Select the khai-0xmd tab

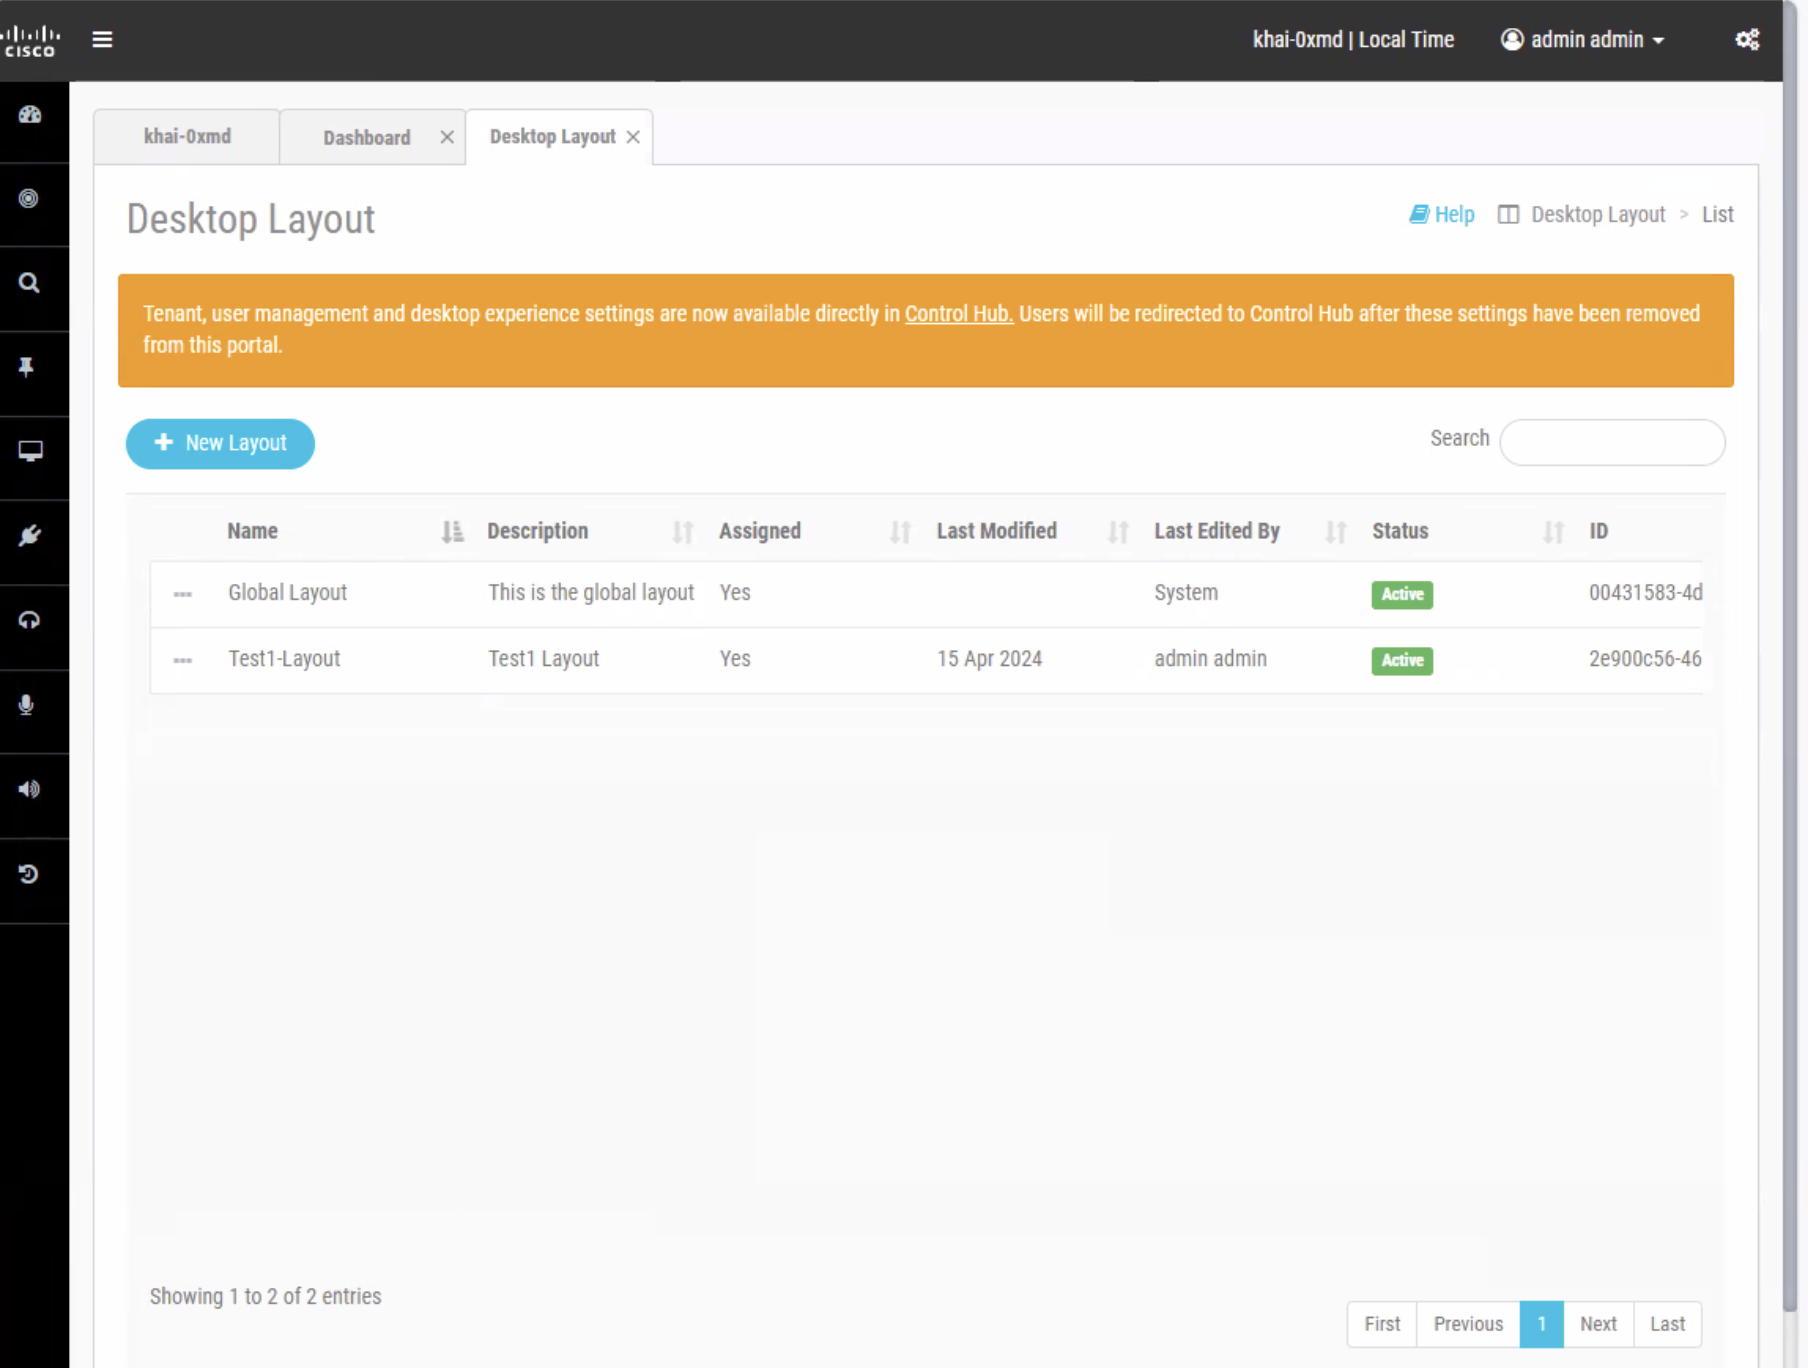coord(186,136)
